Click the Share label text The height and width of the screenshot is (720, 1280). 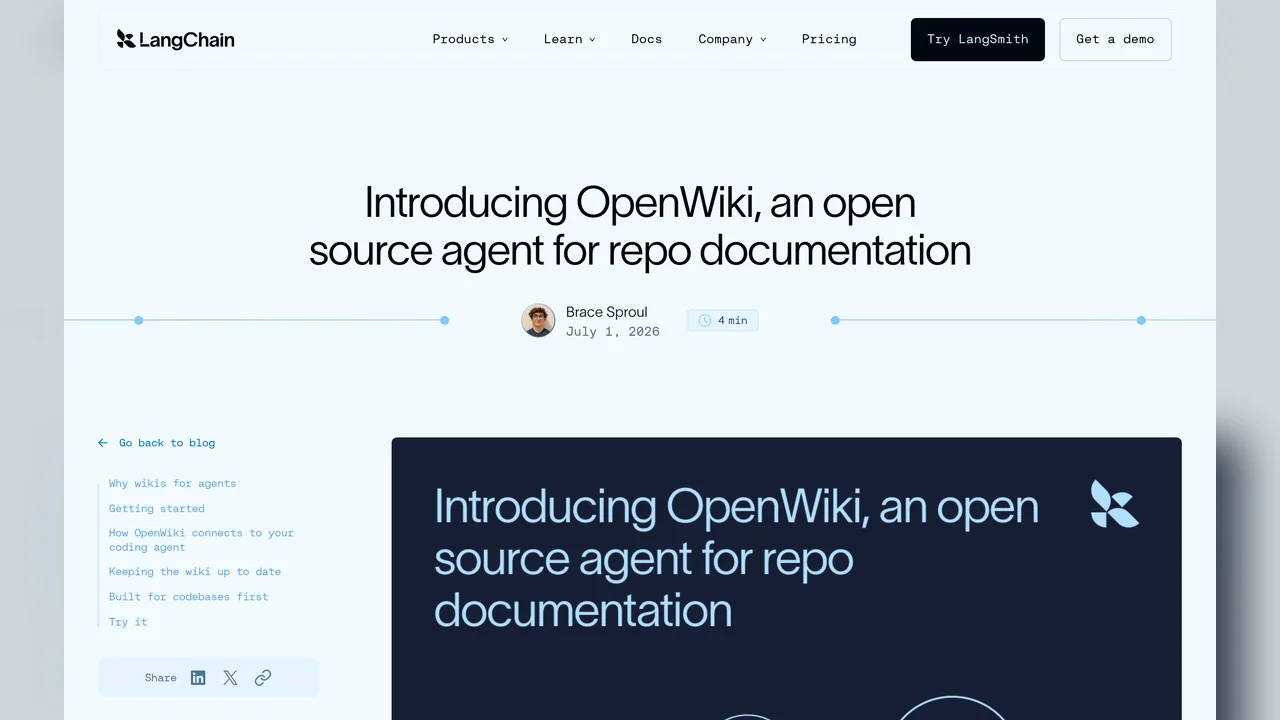click(x=160, y=678)
